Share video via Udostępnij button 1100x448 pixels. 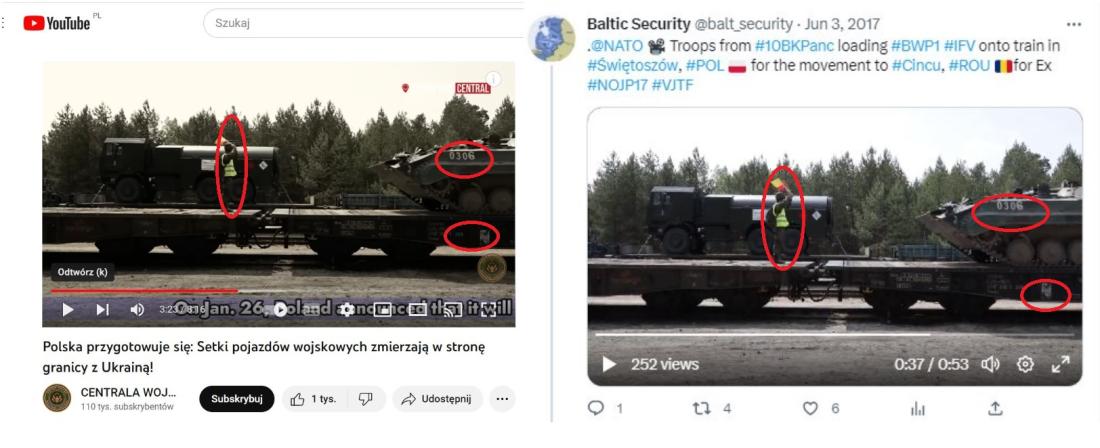[x=437, y=399]
